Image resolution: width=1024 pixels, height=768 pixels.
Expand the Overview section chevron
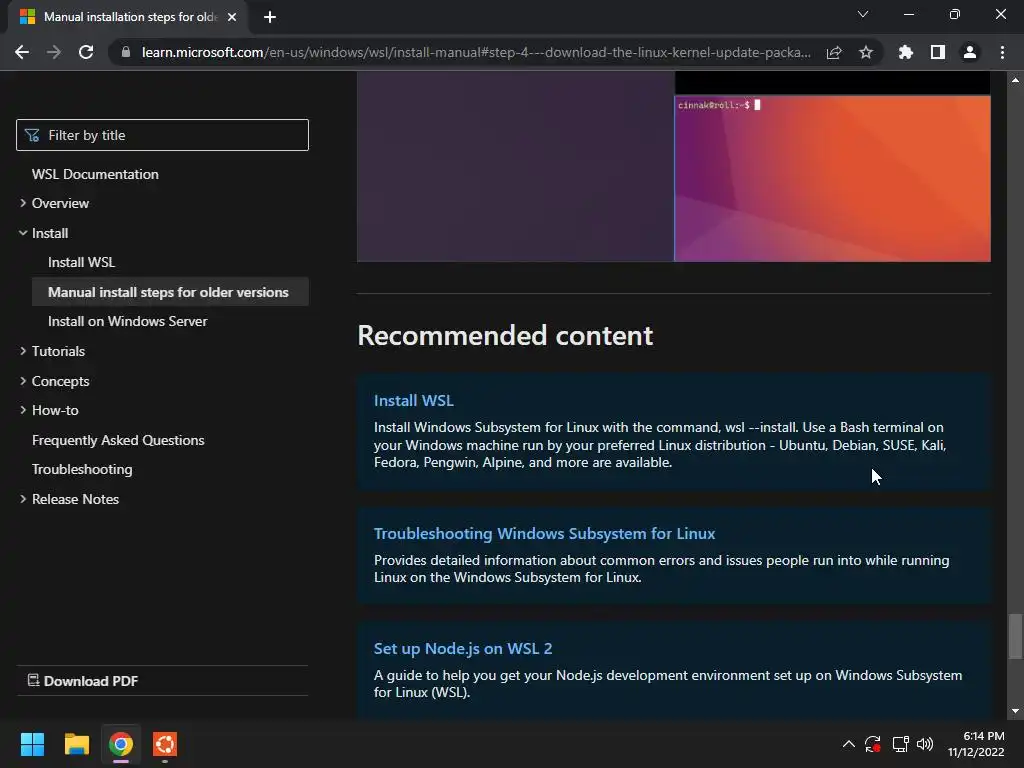point(23,203)
